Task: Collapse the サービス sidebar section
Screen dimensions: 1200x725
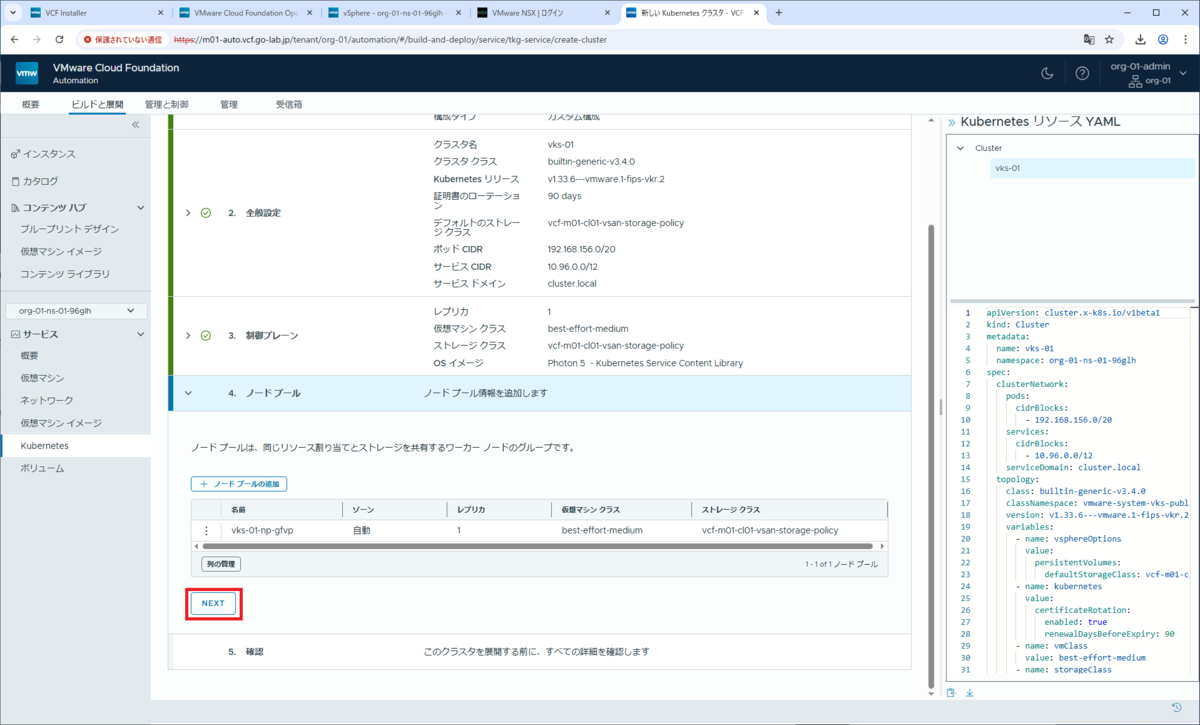Action: pos(140,334)
